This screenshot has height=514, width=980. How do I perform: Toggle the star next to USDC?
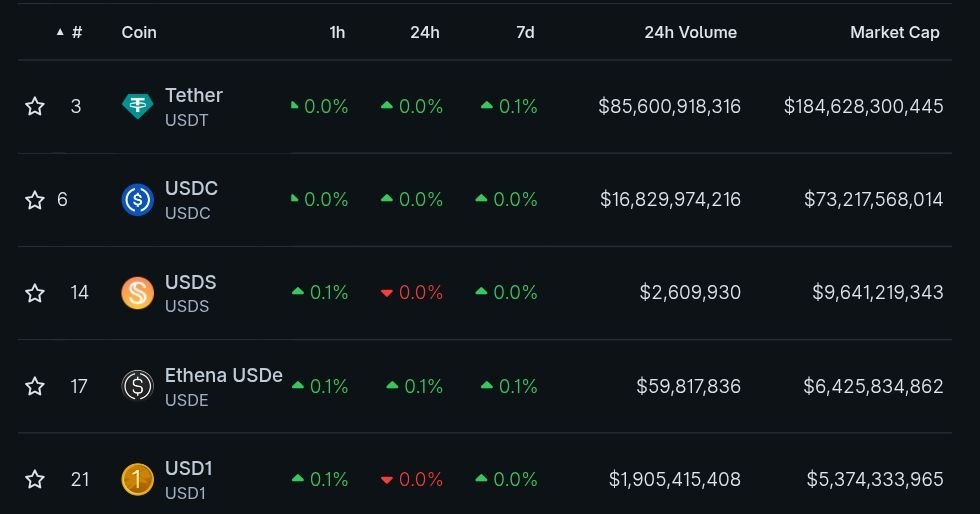tap(35, 200)
